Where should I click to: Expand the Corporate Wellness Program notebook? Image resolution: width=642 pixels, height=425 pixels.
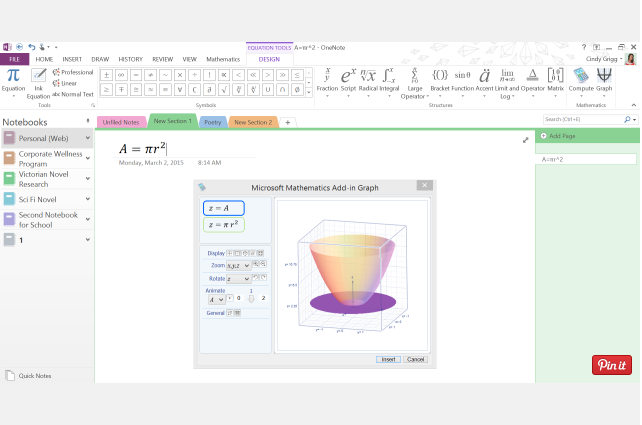(x=88, y=158)
